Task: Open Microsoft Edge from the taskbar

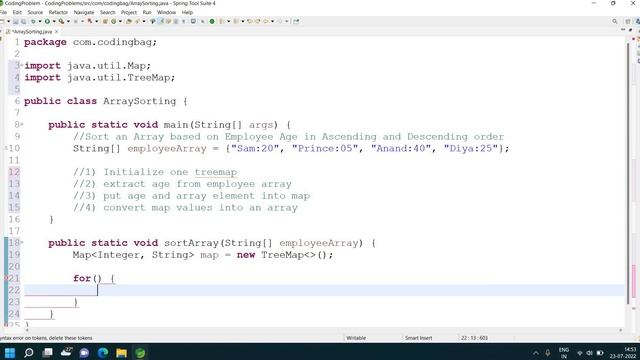Action: point(103,352)
